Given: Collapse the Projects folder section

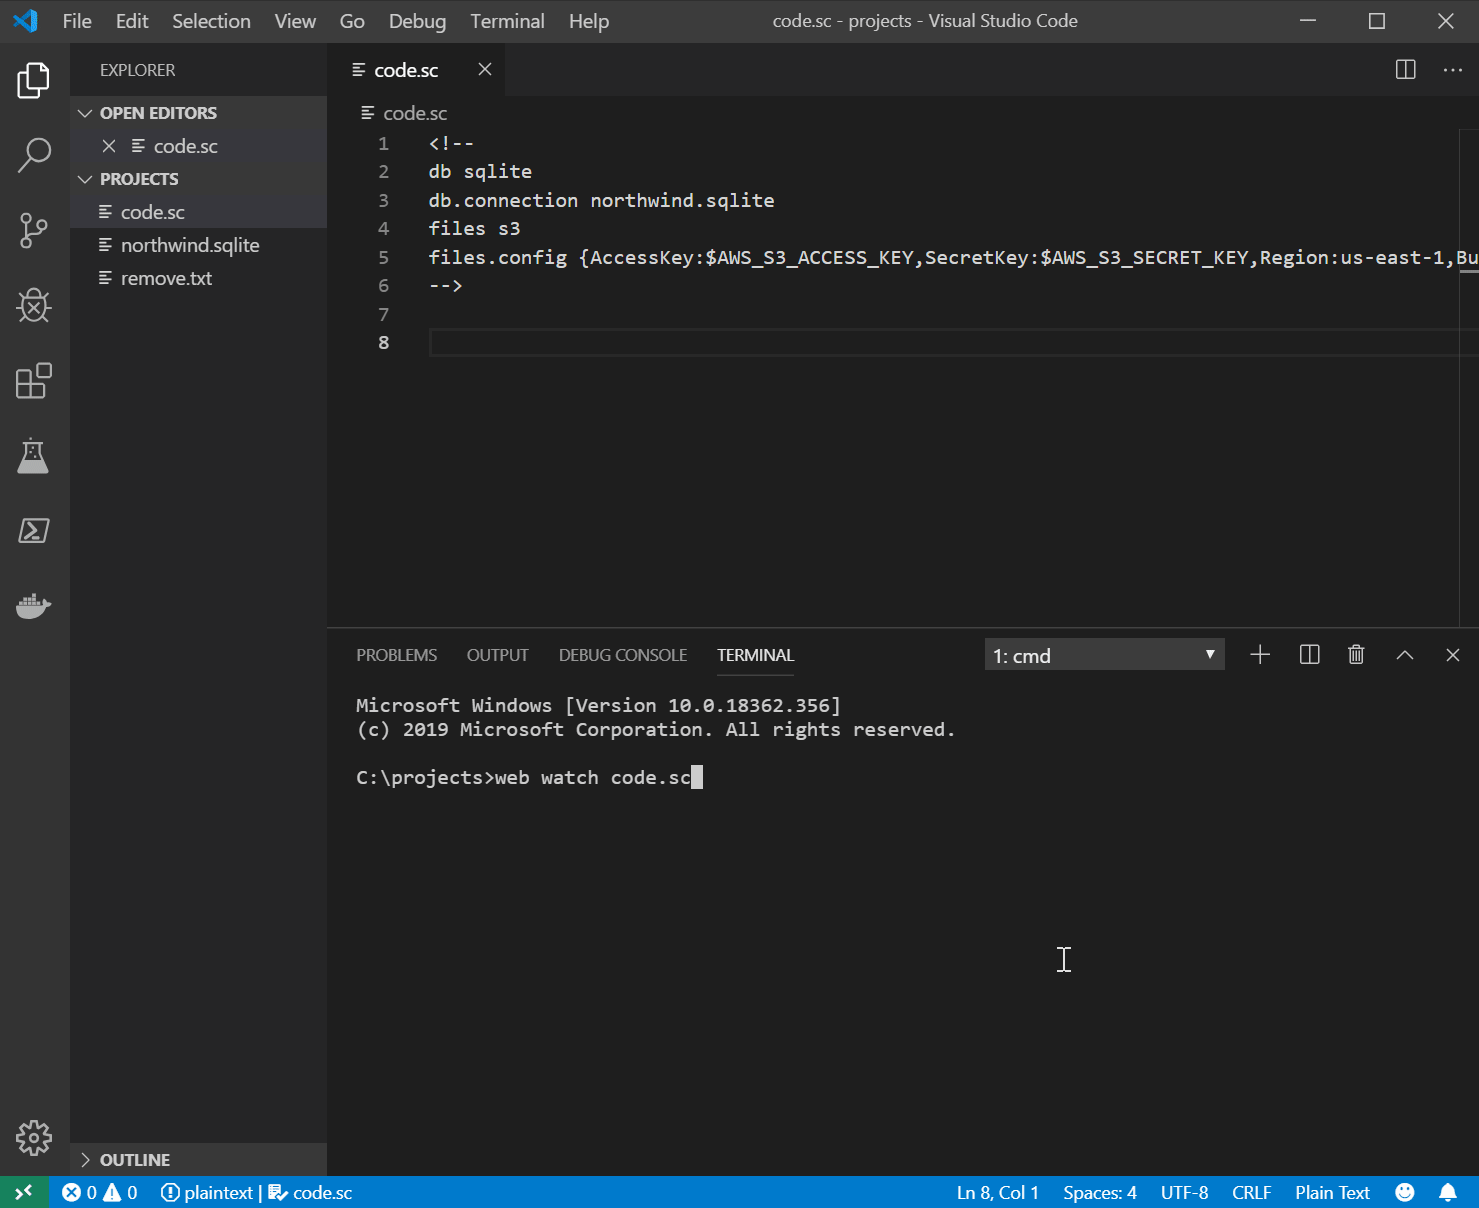Looking at the screenshot, I should (x=199, y=179).
